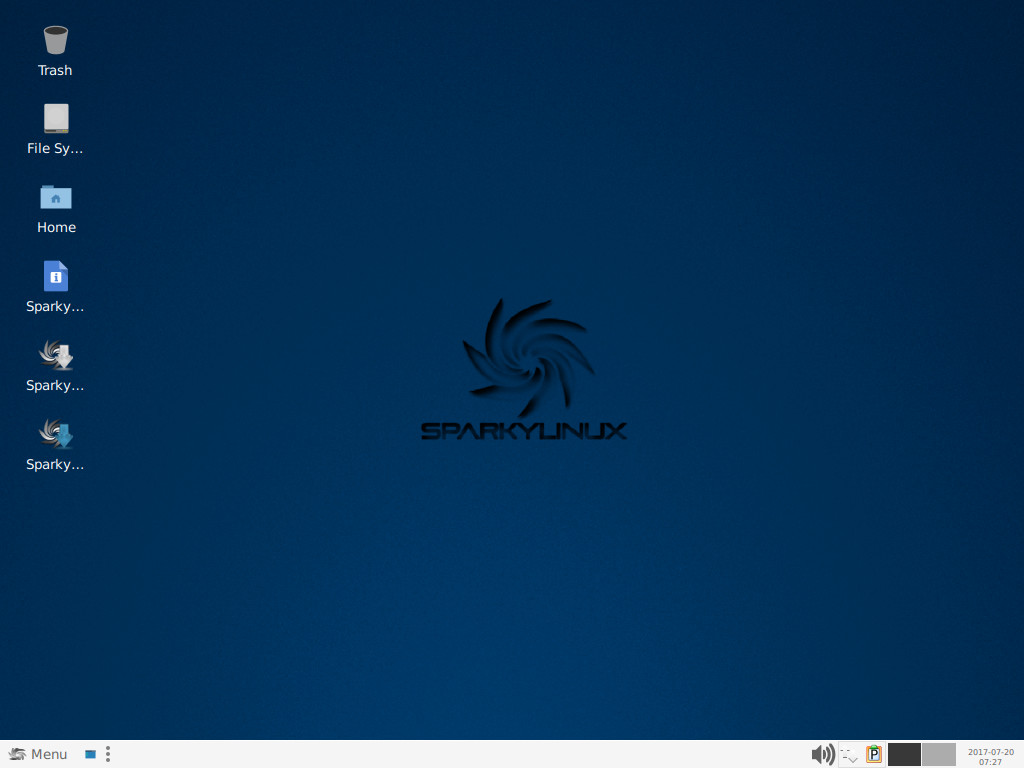Select Sparky installer icon with white arrow

[56, 355]
